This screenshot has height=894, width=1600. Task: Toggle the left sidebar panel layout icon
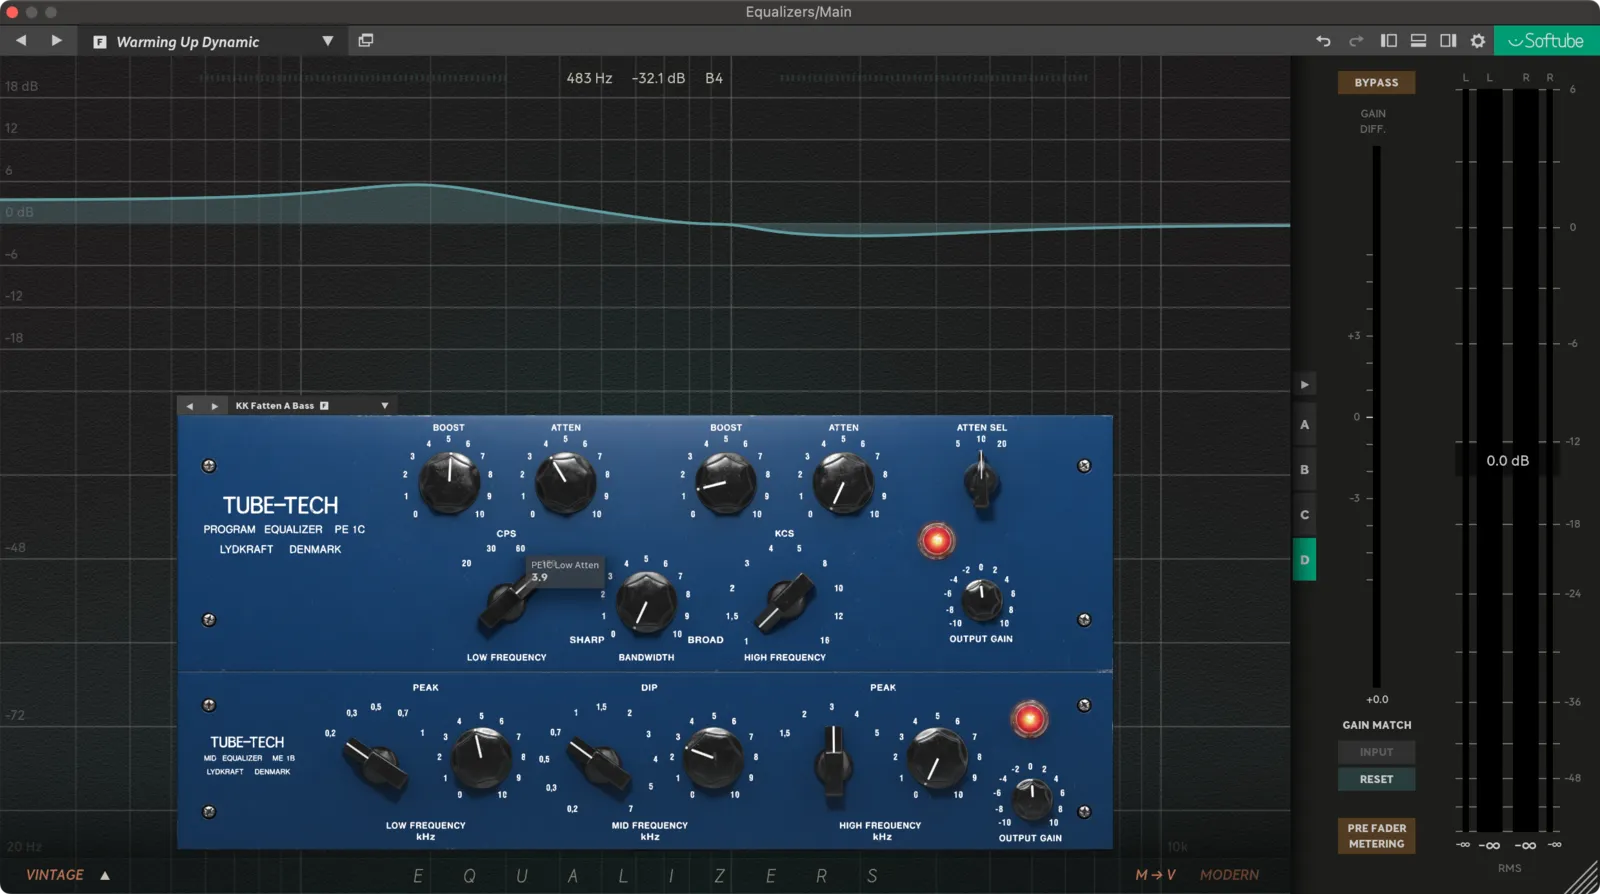1389,41
